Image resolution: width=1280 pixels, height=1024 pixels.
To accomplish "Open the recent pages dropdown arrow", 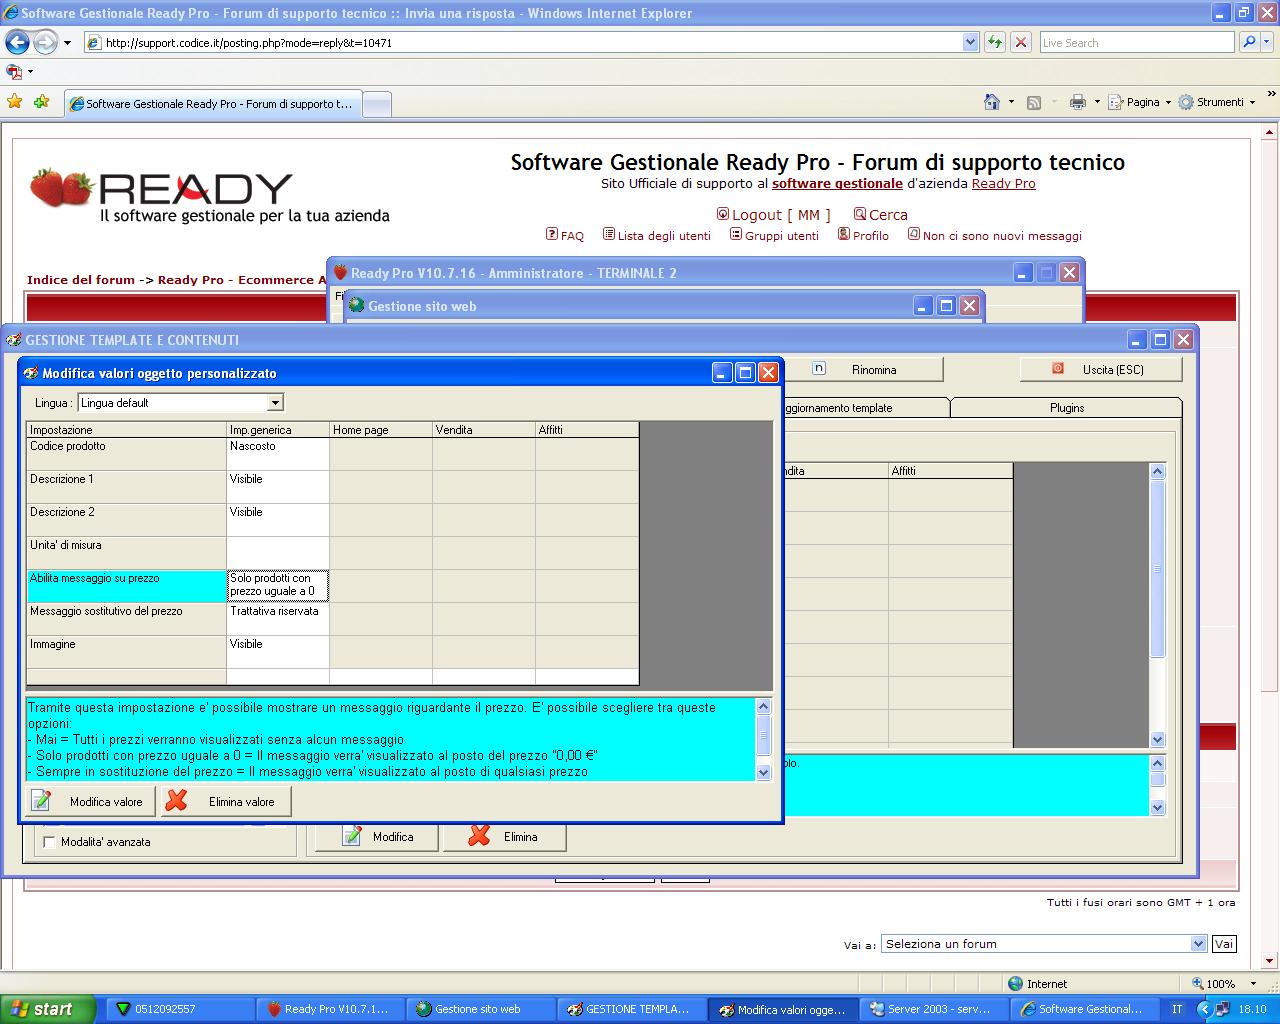I will pos(67,43).
